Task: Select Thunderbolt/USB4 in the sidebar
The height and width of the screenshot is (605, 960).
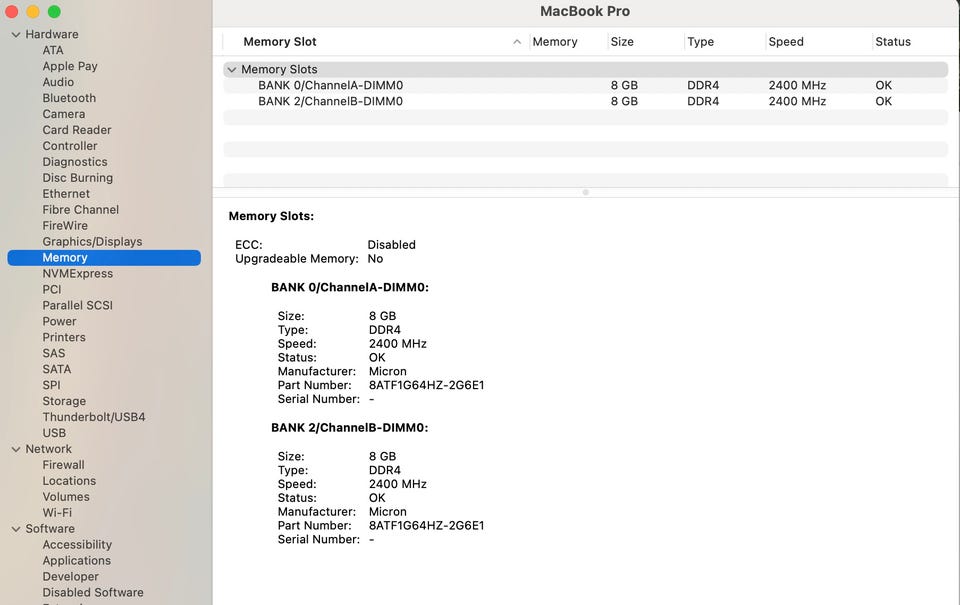Action: [94, 417]
